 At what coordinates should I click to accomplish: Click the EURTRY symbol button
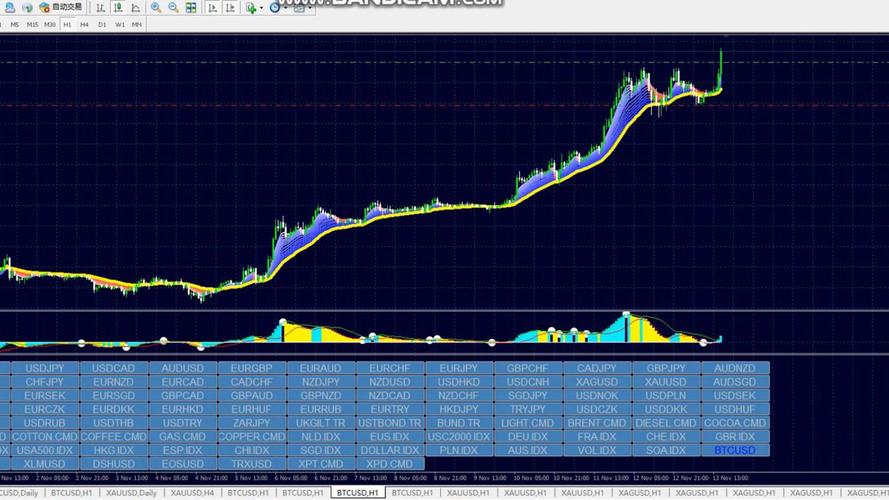[x=390, y=409]
